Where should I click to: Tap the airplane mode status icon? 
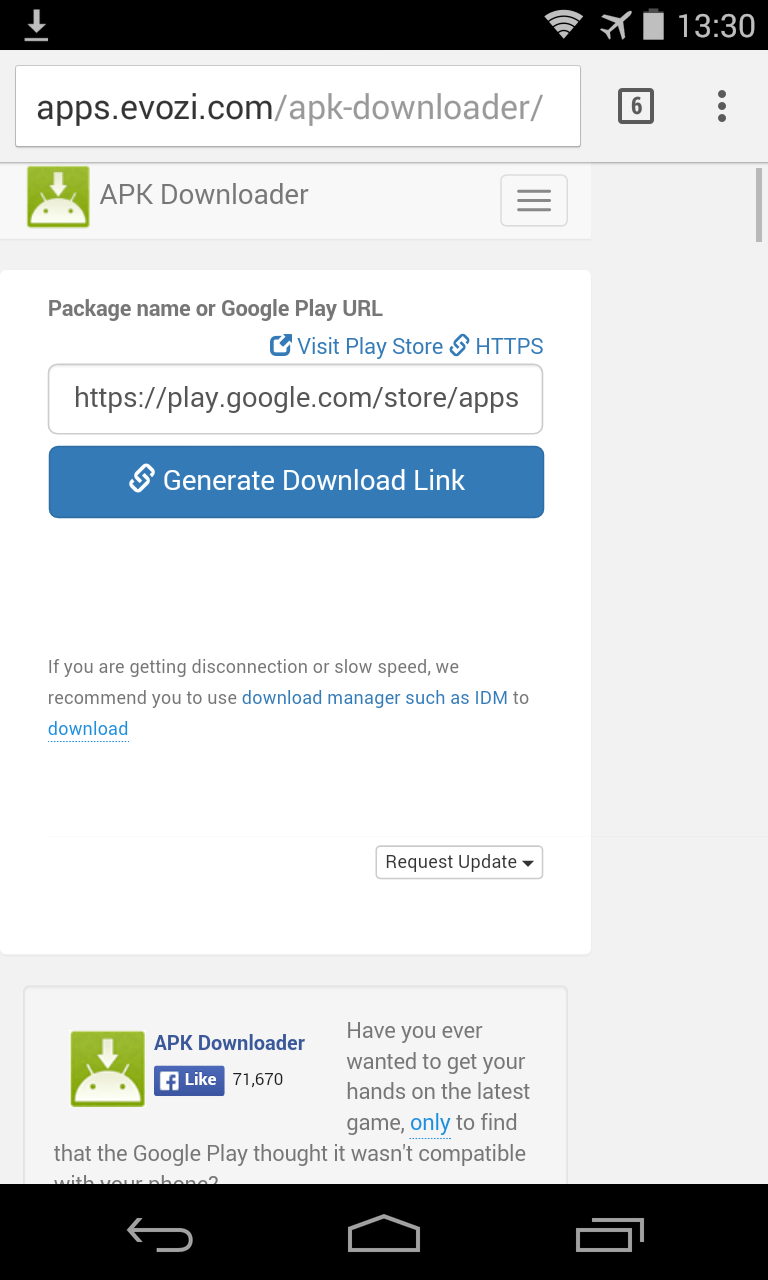click(x=616, y=25)
